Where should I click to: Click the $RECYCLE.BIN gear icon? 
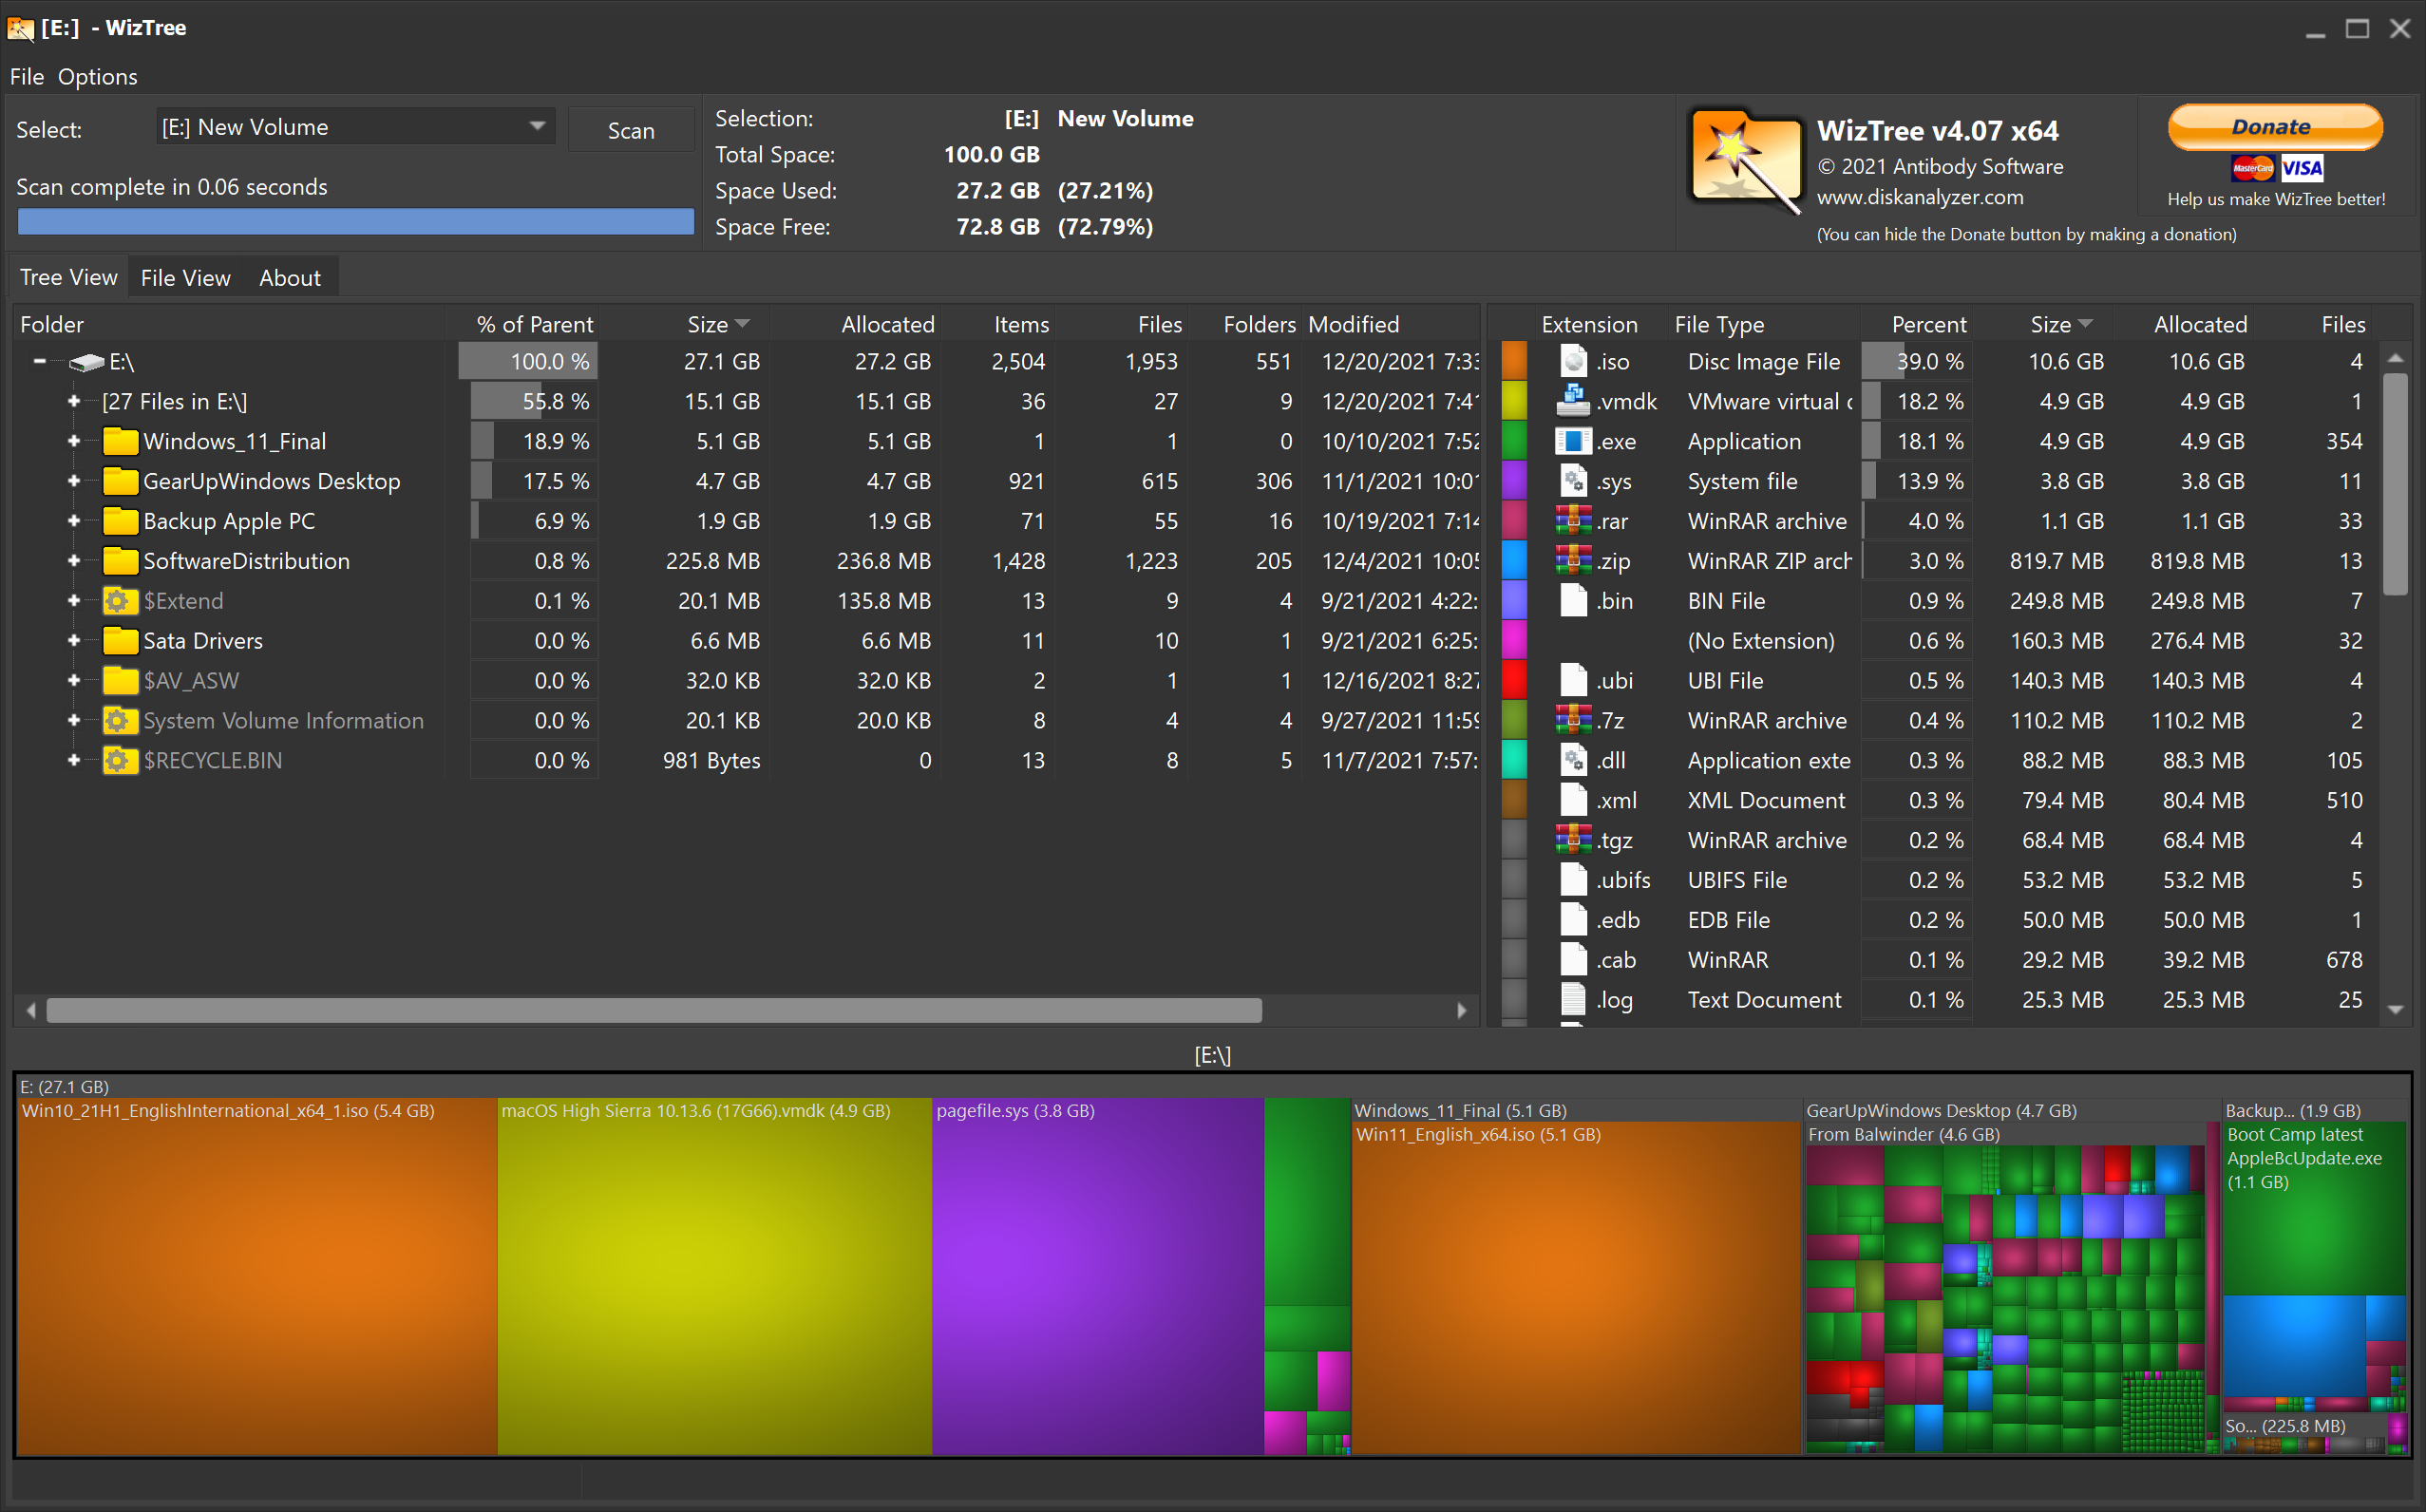tap(120, 761)
